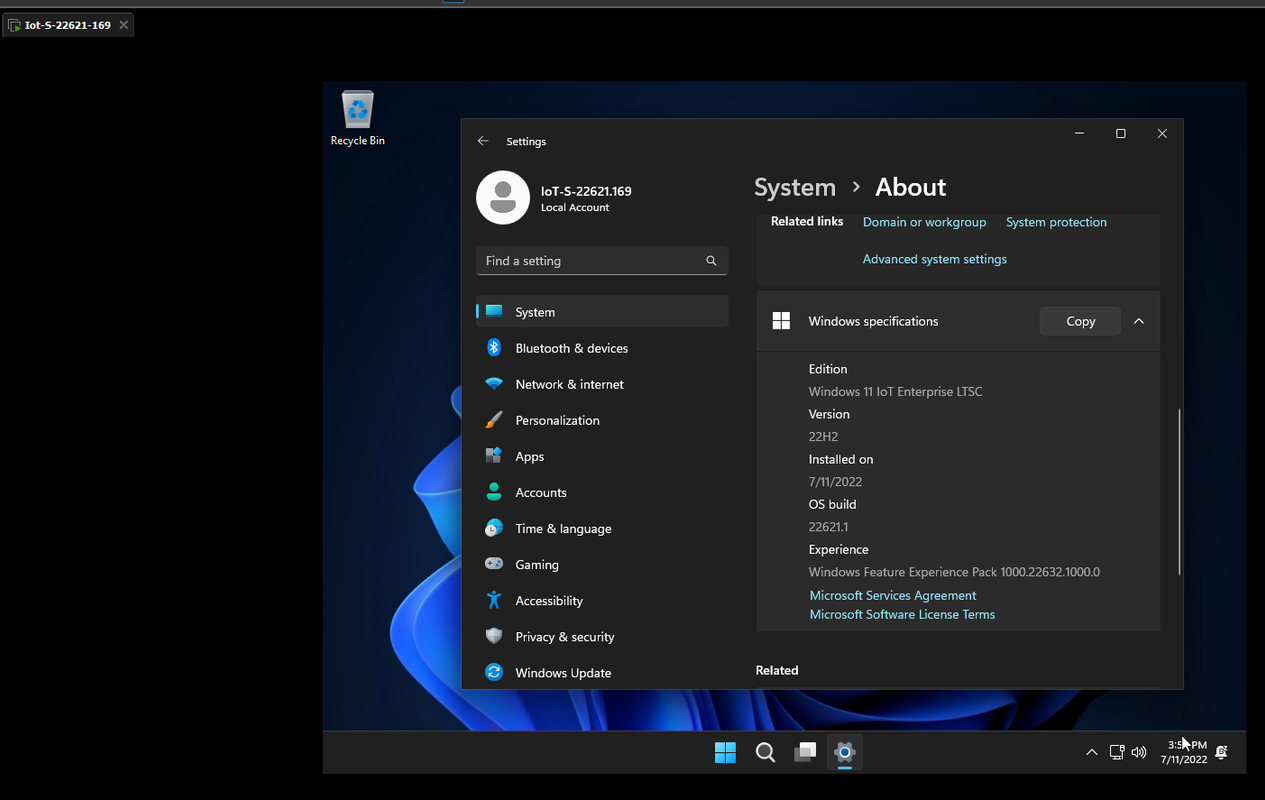Click the search magnifier in Find a setting
The width and height of the screenshot is (1265, 800).
(711, 261)
